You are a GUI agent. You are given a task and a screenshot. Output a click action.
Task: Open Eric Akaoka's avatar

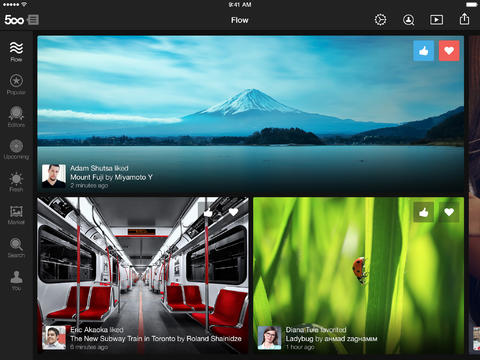point(54,338)
